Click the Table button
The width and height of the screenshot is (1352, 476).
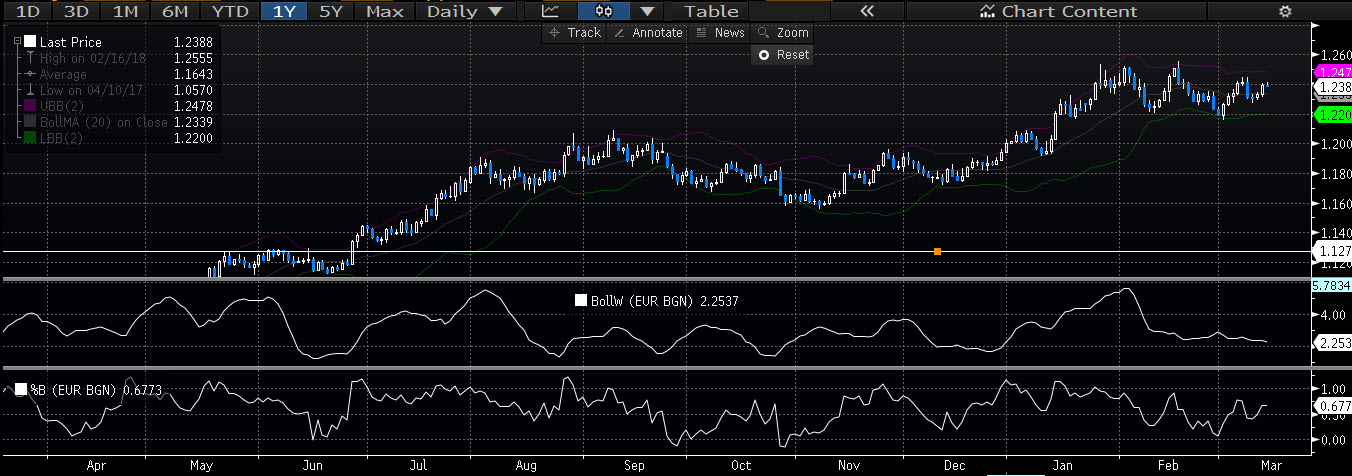(x=711, y=11)
